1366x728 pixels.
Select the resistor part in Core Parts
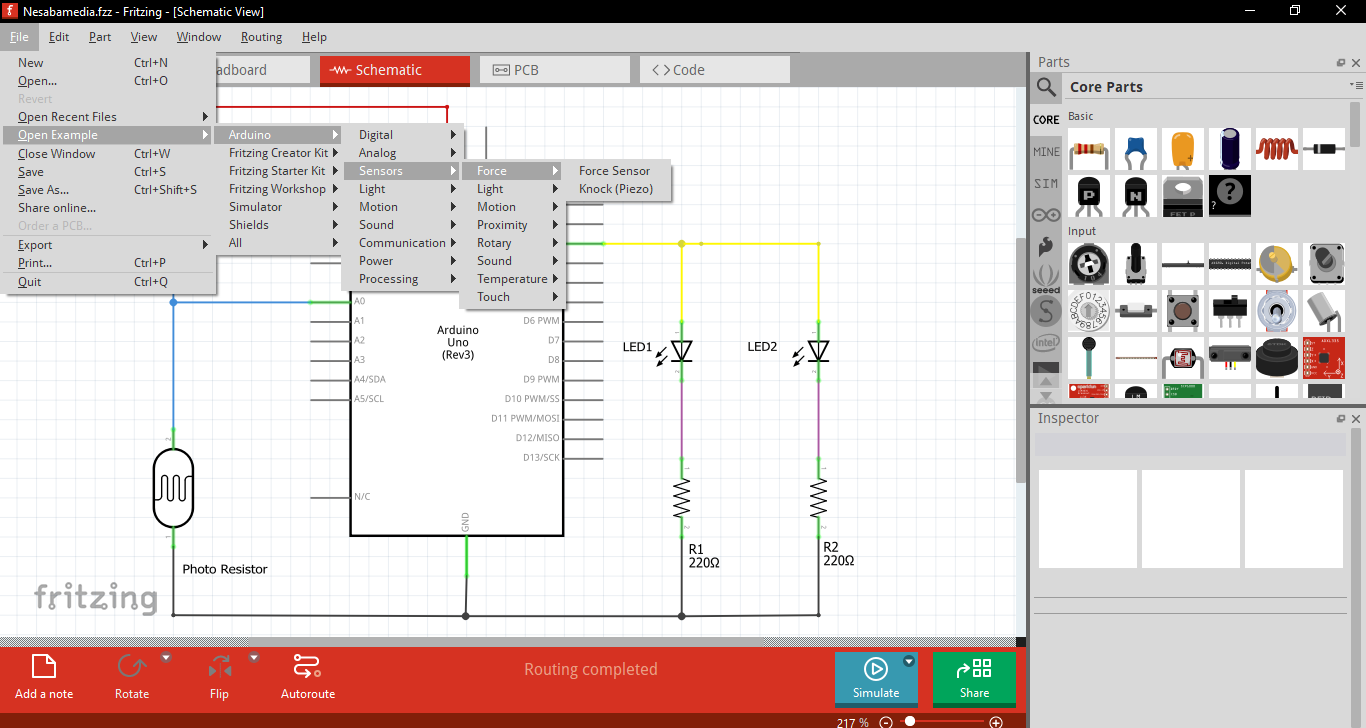point(1088,151)
